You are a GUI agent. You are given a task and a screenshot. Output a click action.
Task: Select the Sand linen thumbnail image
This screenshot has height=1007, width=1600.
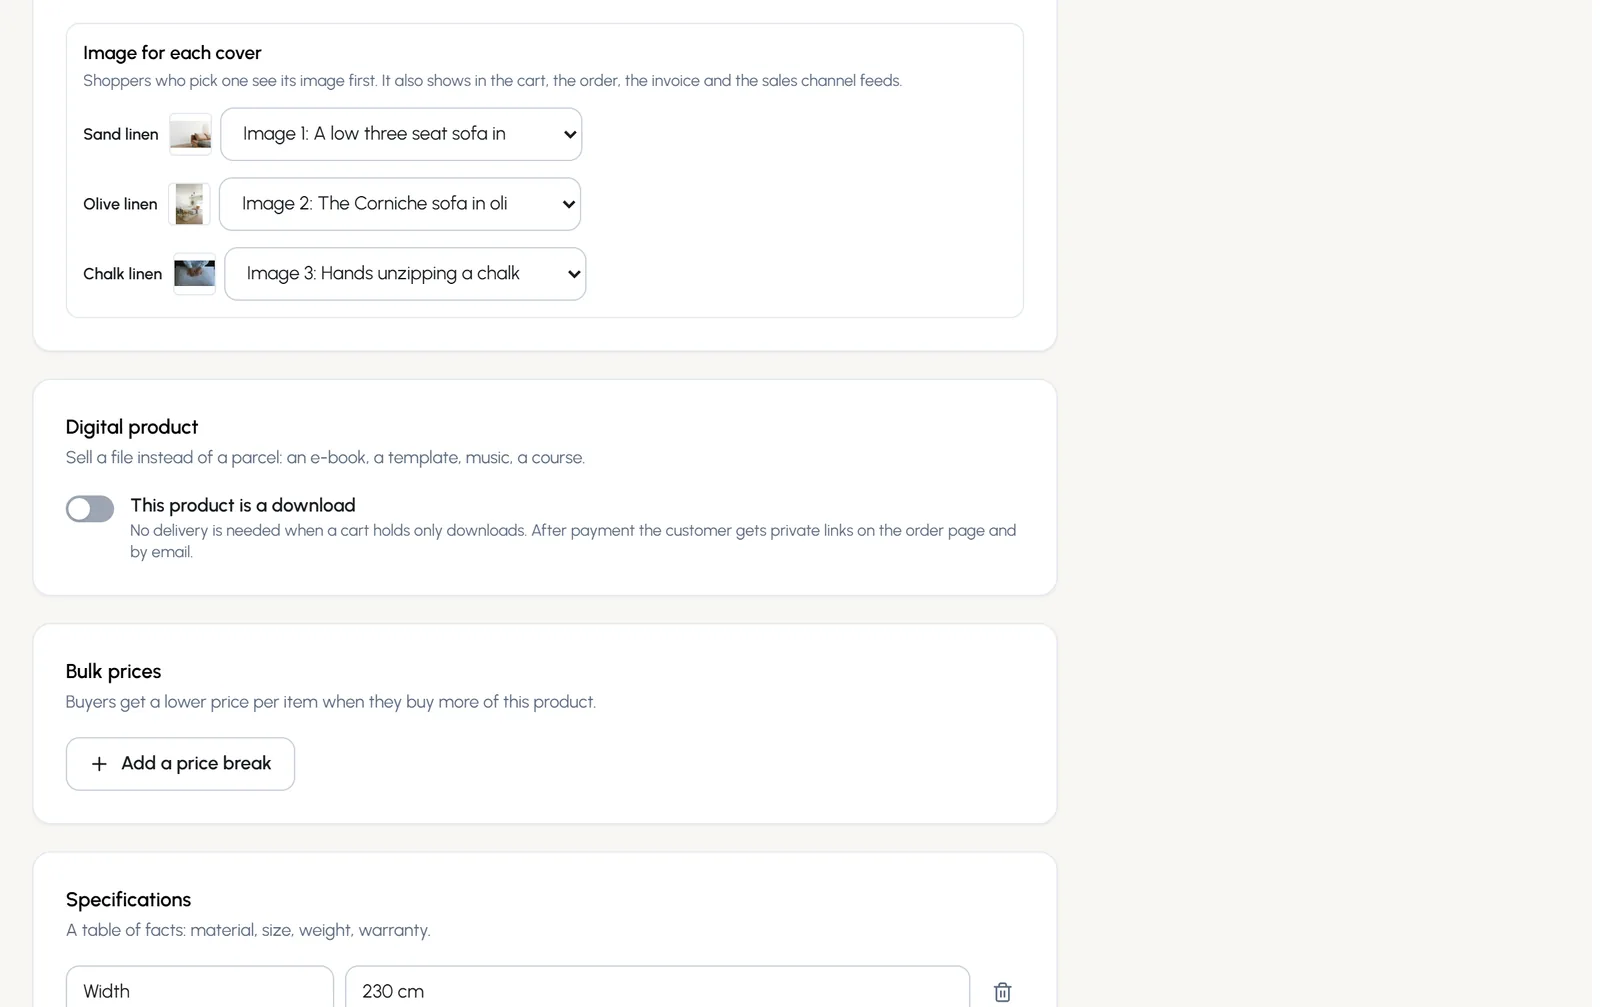click(190, 134)
